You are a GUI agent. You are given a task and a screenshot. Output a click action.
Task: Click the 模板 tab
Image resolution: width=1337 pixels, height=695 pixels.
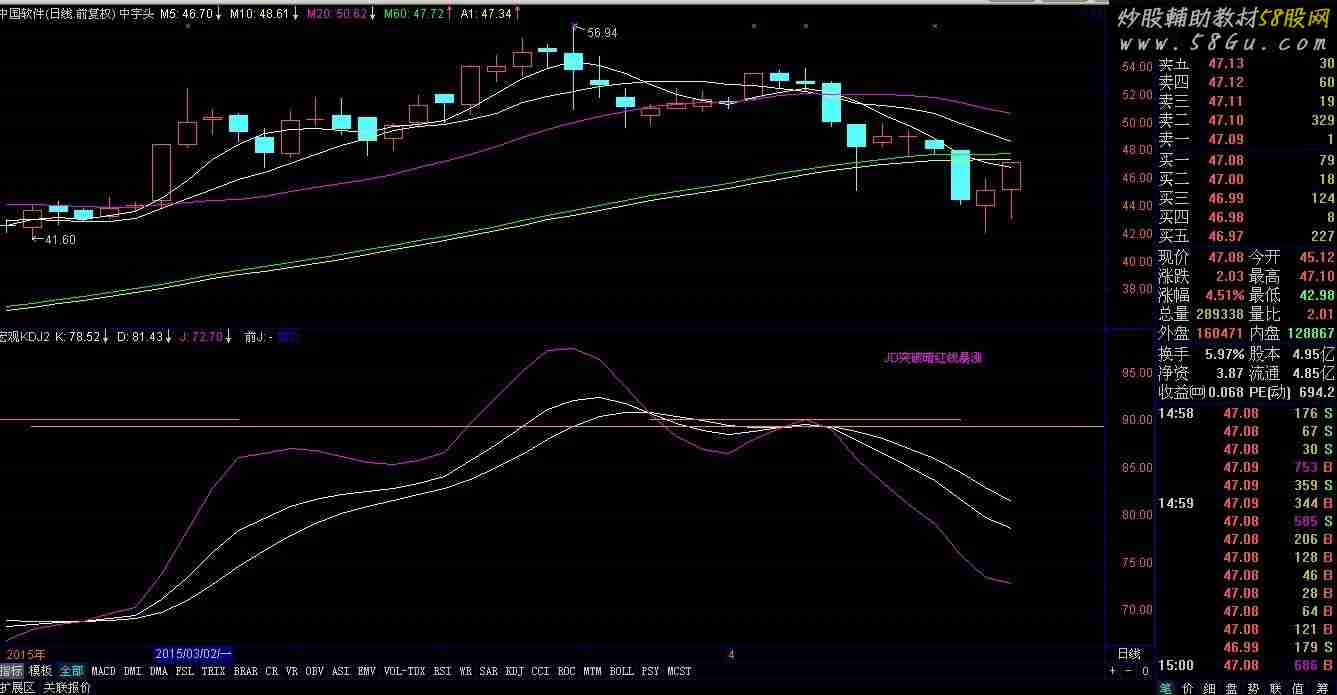point(40,671)
